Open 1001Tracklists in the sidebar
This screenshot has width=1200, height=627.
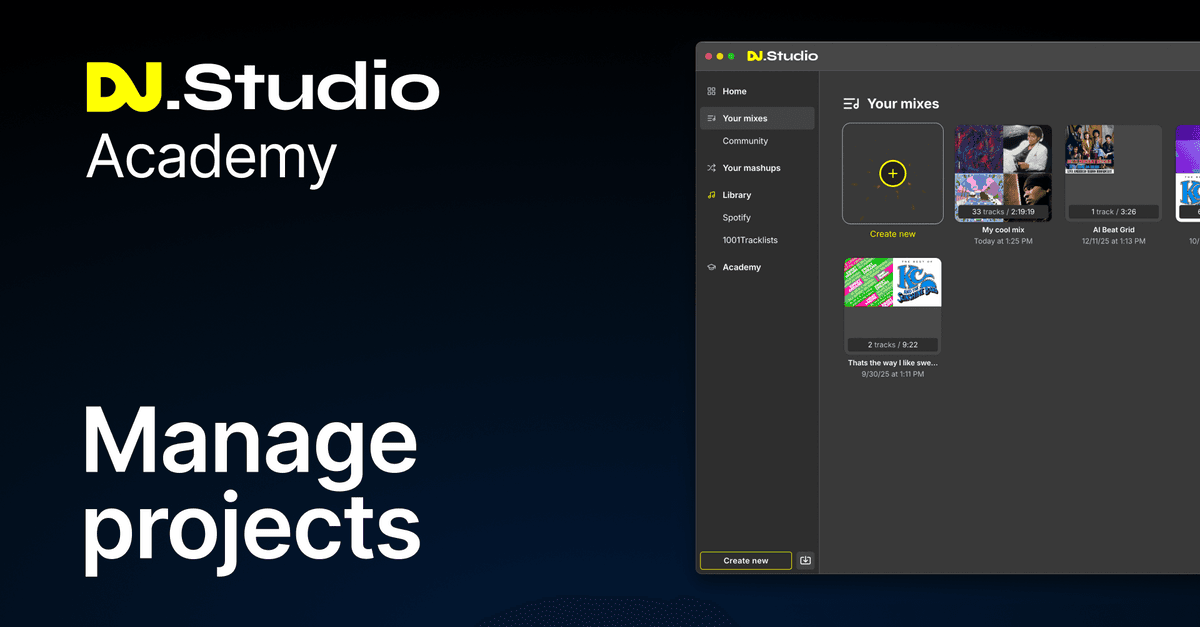(x=749, y=240)
